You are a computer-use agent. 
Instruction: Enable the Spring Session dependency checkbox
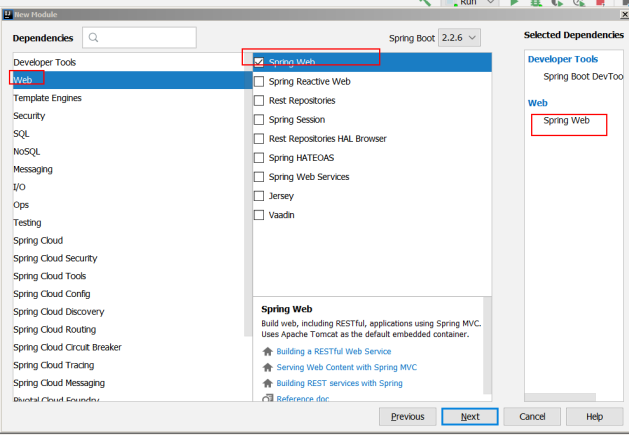coord(259,120)
